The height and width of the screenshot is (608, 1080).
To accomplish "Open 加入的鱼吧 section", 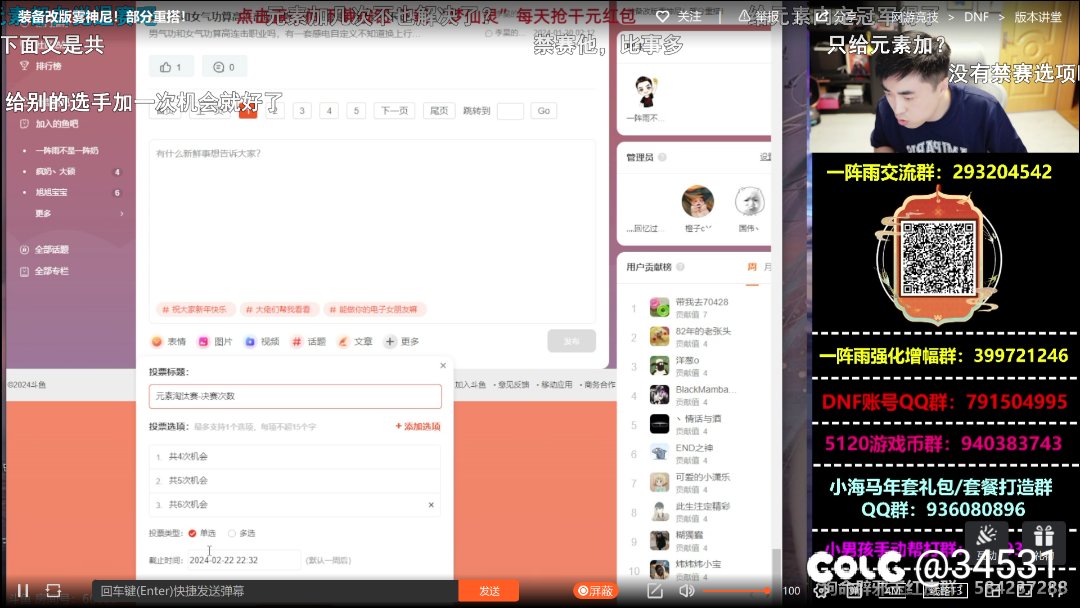I will click(56, 124).
